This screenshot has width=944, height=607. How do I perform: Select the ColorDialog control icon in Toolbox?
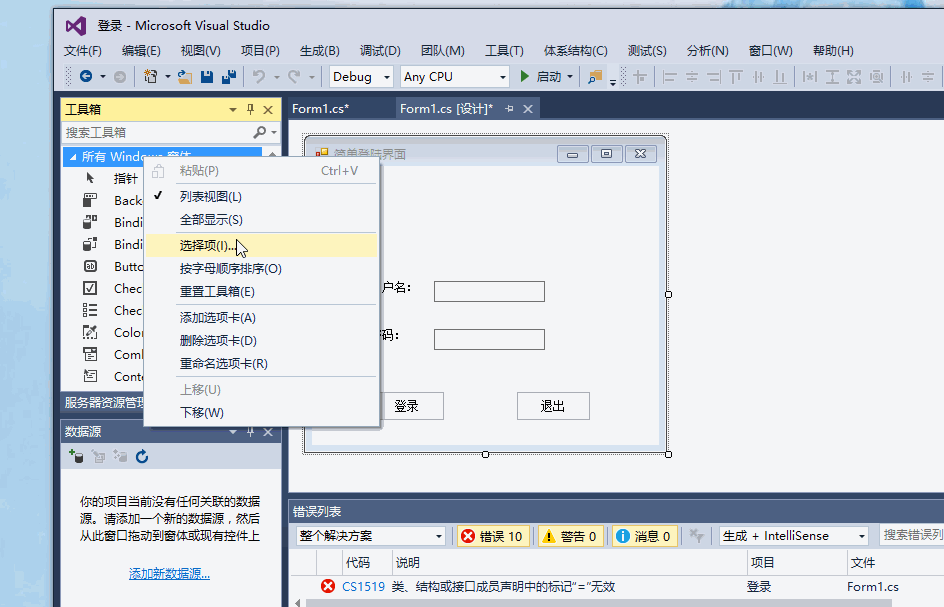(90, 332)
